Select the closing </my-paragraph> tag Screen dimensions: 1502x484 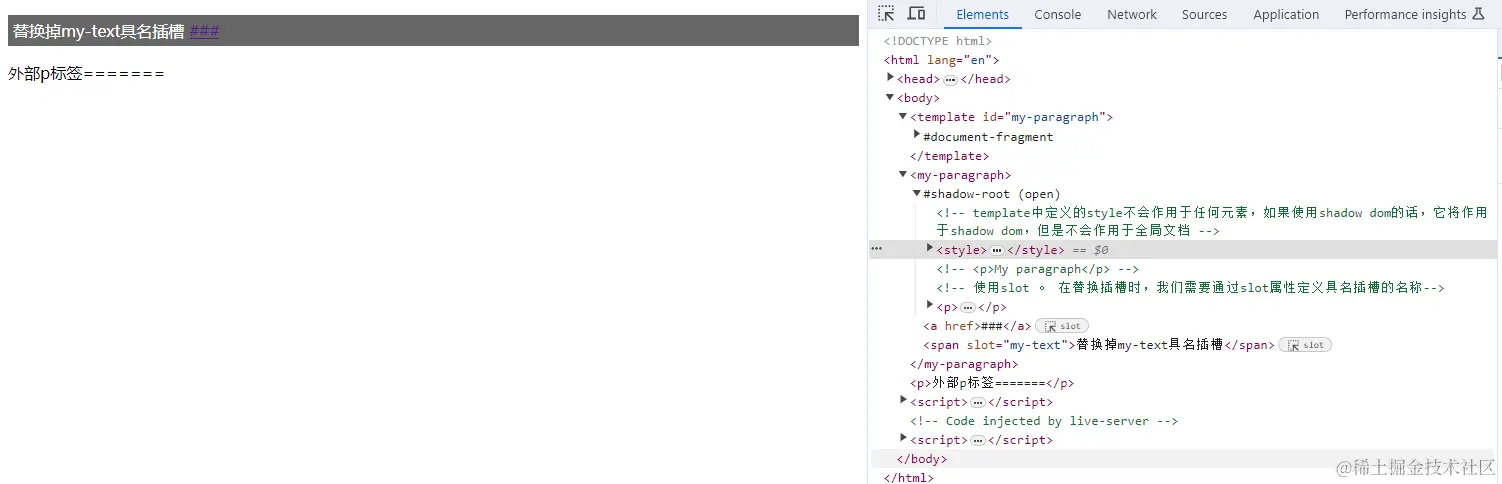[x=964, y=364]
